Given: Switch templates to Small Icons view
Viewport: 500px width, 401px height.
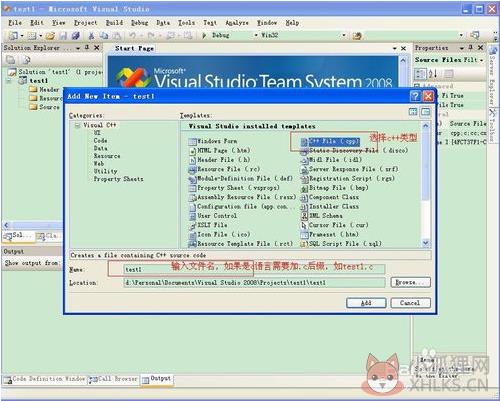Looking at the screenshot, I should point(426,112).
